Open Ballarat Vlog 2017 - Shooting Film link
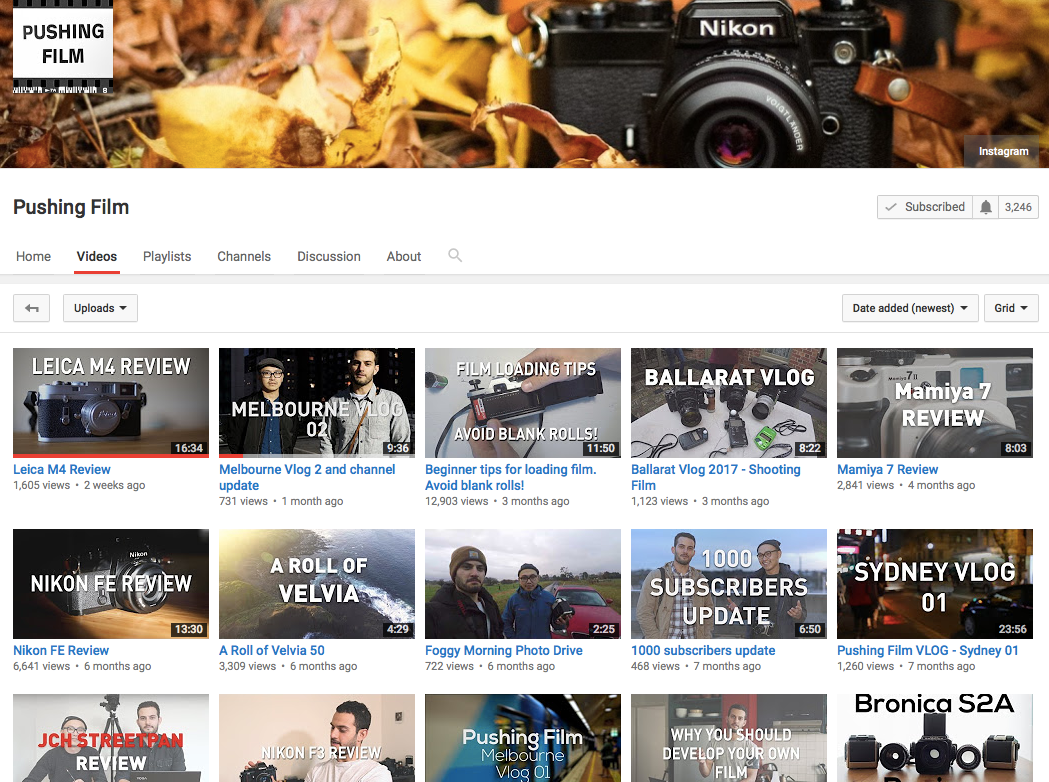 (716, 478)
